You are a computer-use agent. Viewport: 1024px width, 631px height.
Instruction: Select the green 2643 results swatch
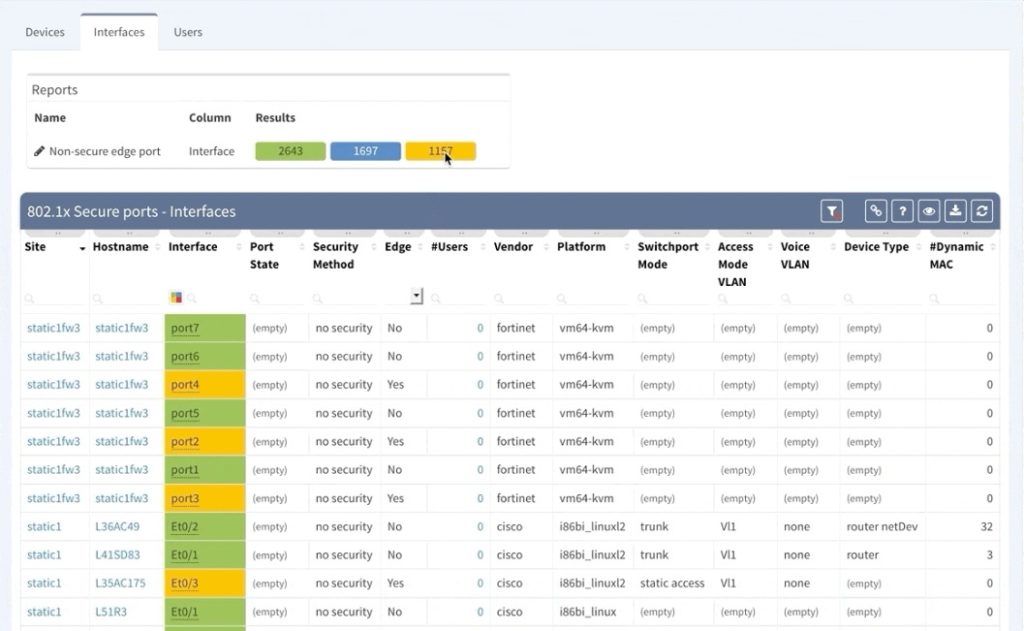(x=290, y=152)
